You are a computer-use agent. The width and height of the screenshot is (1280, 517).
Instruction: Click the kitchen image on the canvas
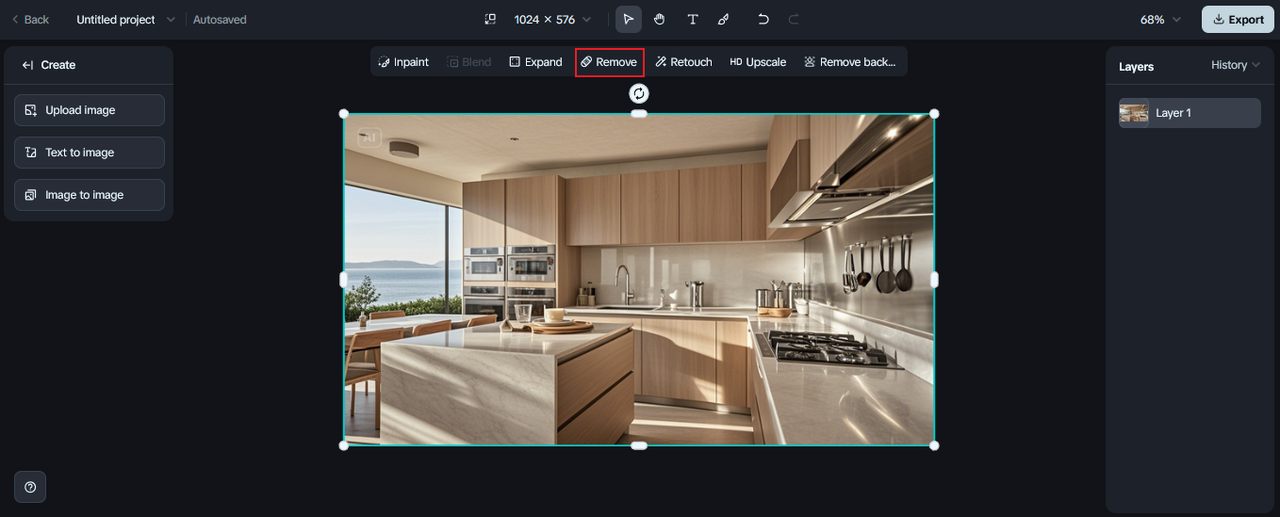[639, 279]
